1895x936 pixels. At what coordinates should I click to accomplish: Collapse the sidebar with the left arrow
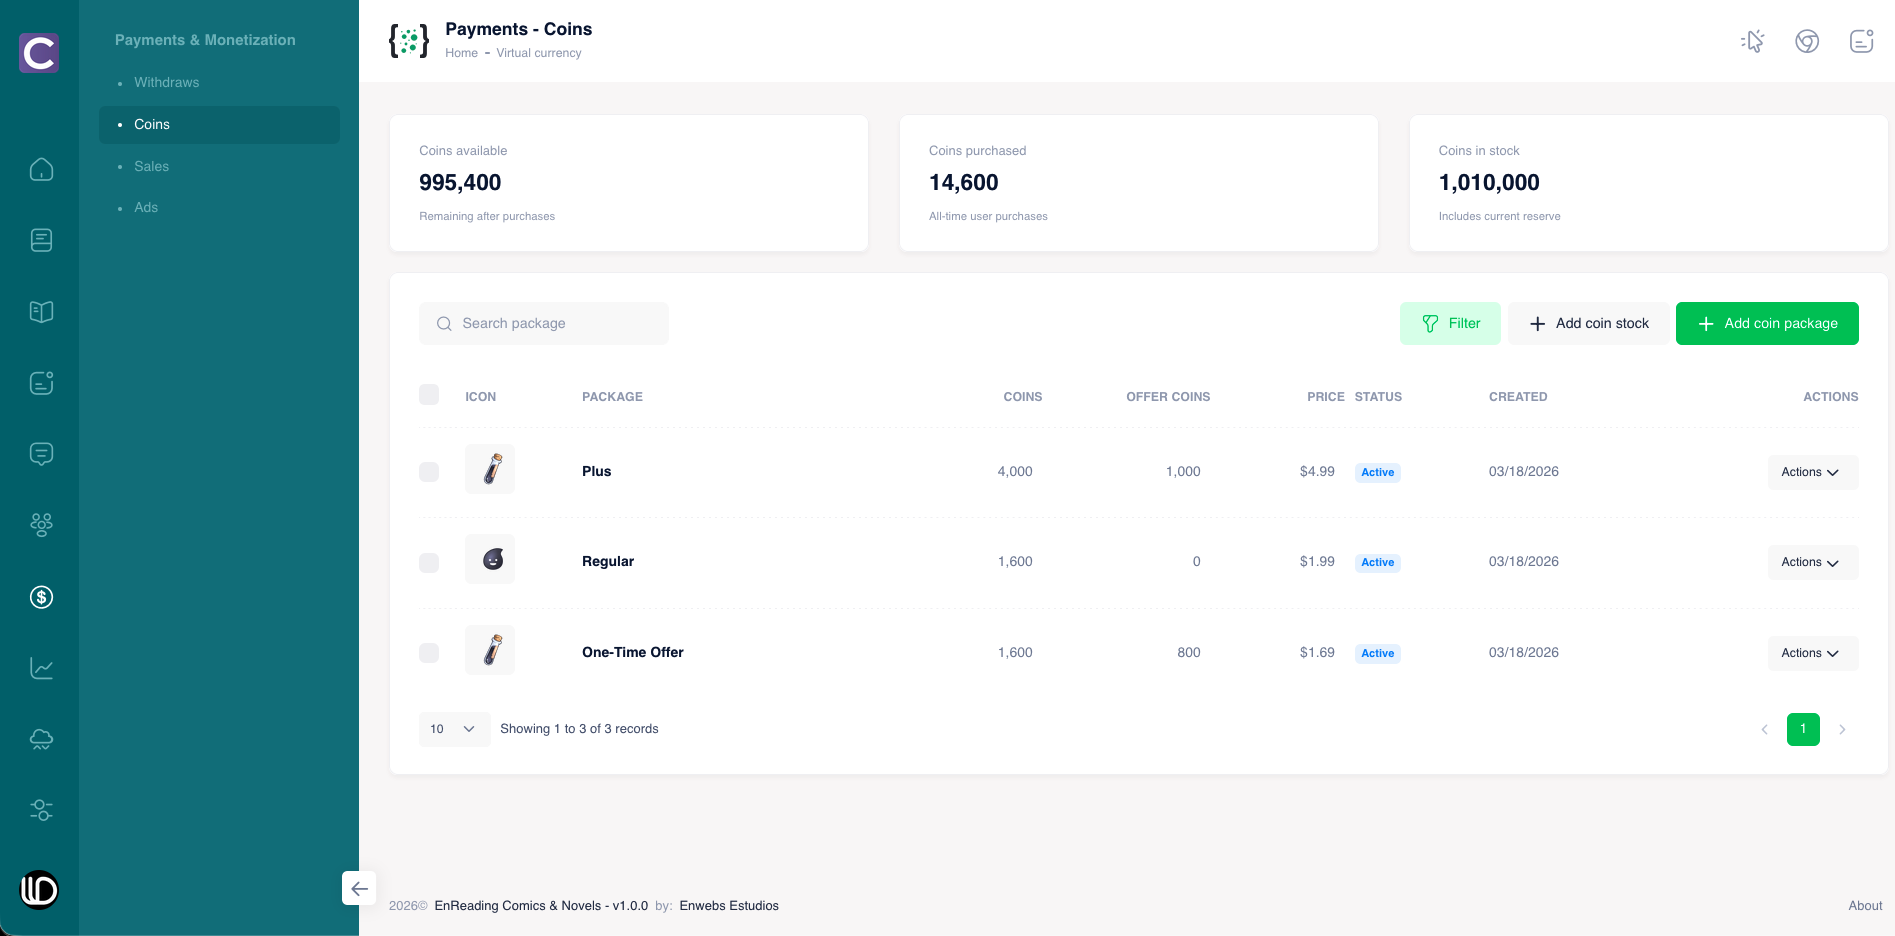[x=359, y=888]
